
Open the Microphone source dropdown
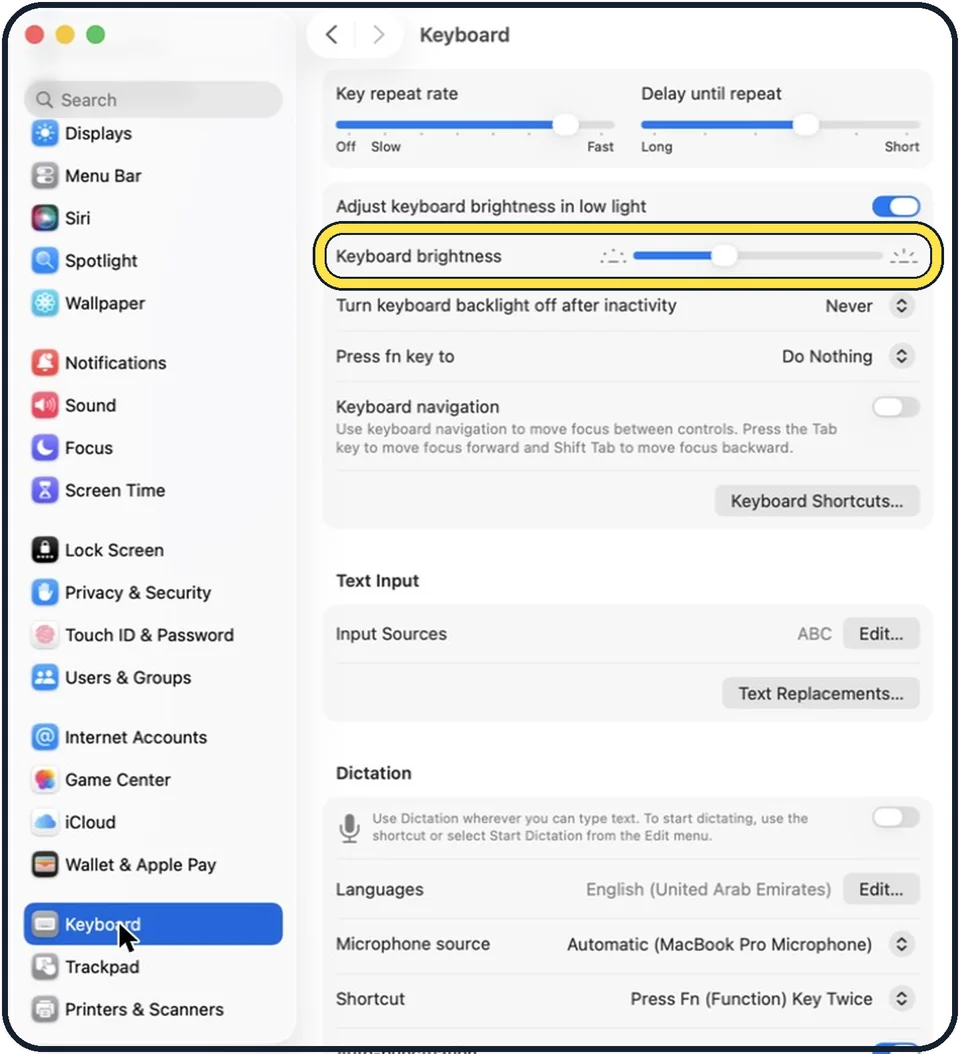pyautogui.click(x=902, y=944)
